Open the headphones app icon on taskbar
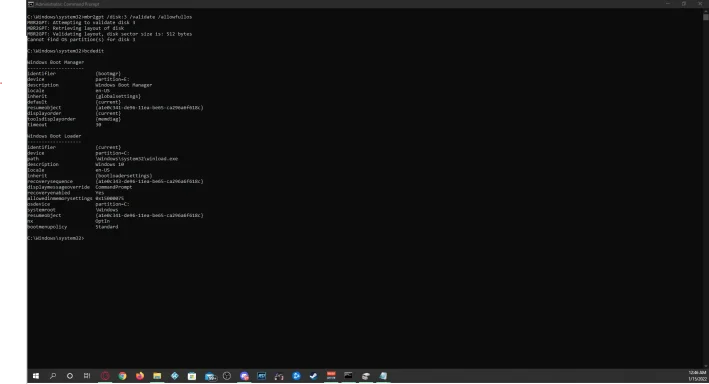This screenshot has width=709, height=384. (x=279, y=376)
